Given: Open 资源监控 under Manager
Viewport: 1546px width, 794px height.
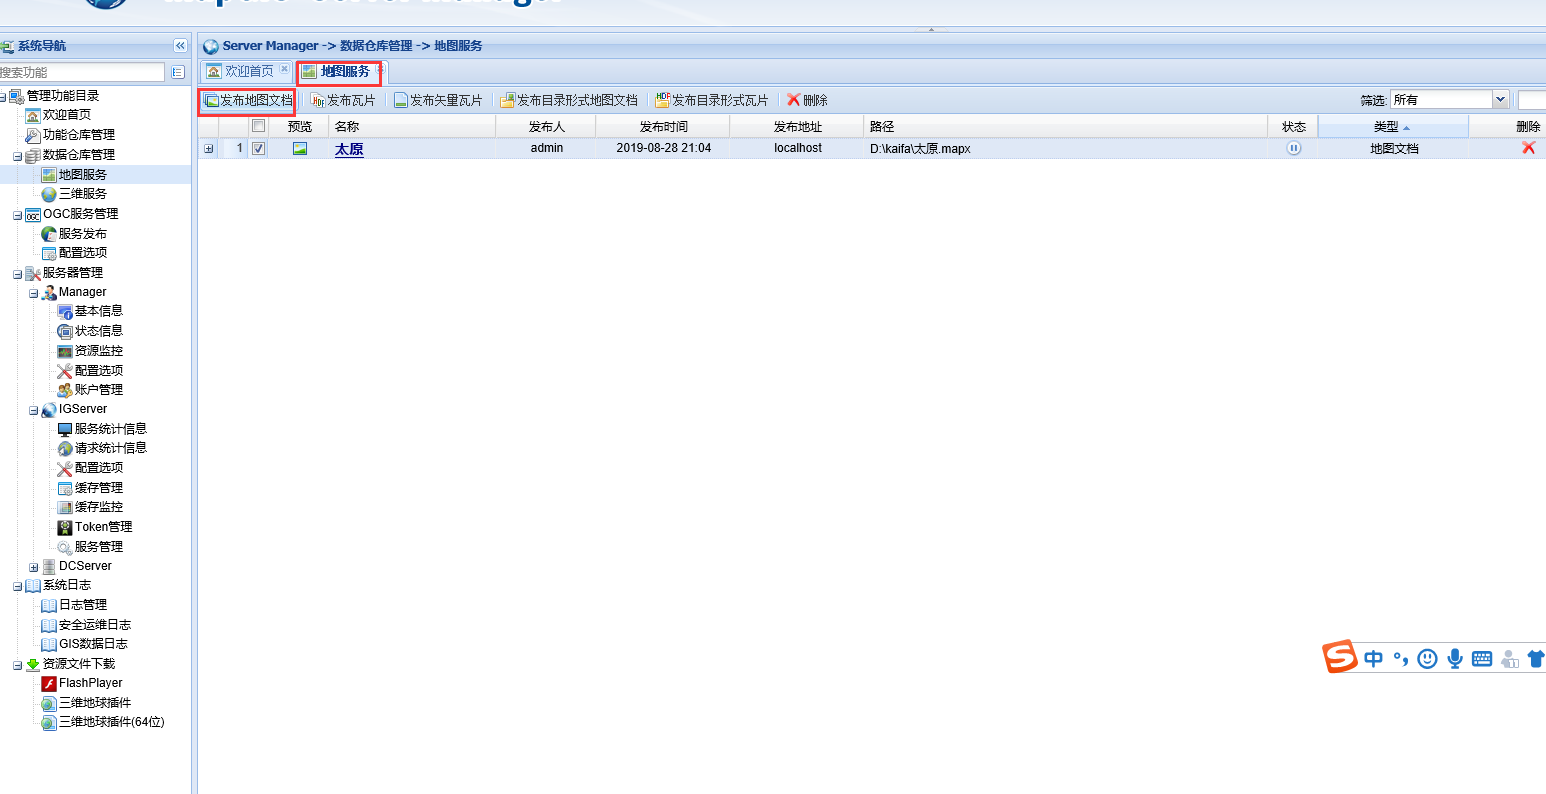Looking at the screenshot, I should coord(98,351).
